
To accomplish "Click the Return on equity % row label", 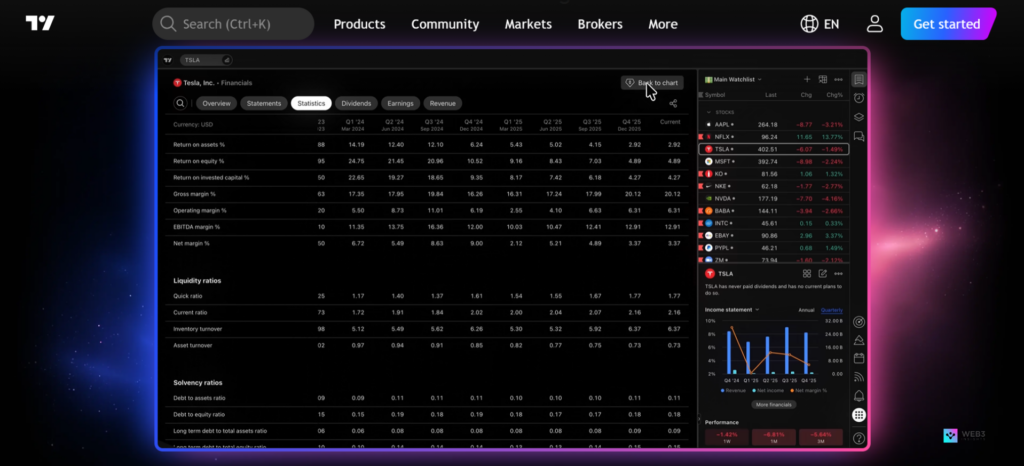I will point(199,161).
